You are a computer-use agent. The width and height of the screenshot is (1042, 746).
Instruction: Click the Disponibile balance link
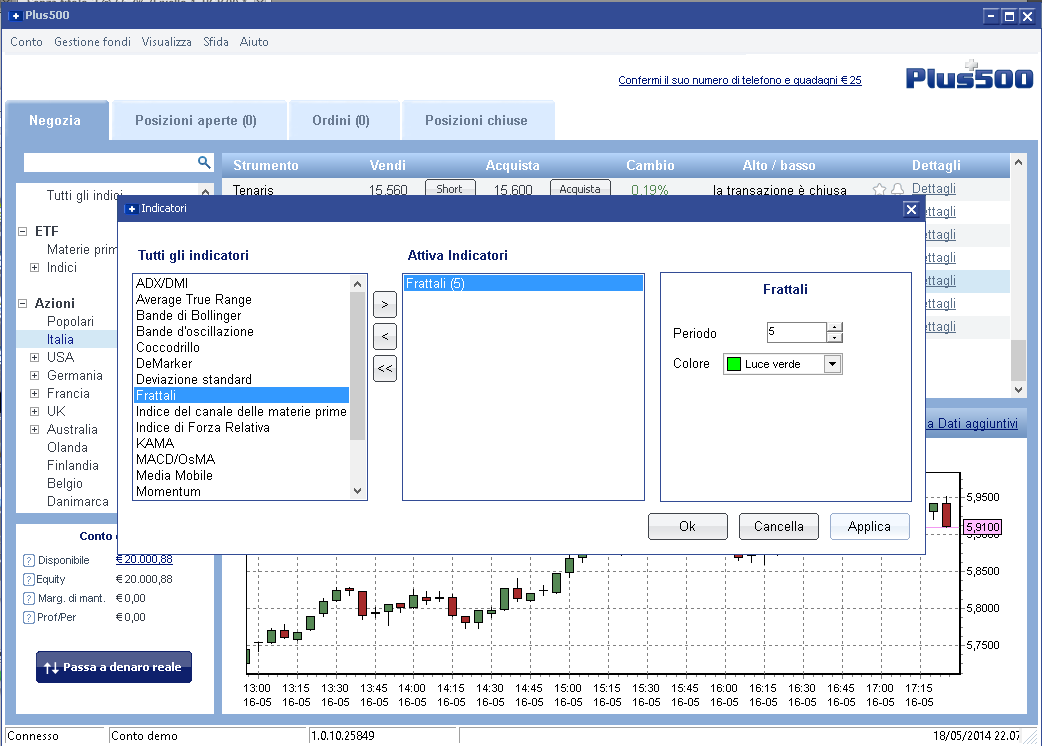click(x=144, y=559)
